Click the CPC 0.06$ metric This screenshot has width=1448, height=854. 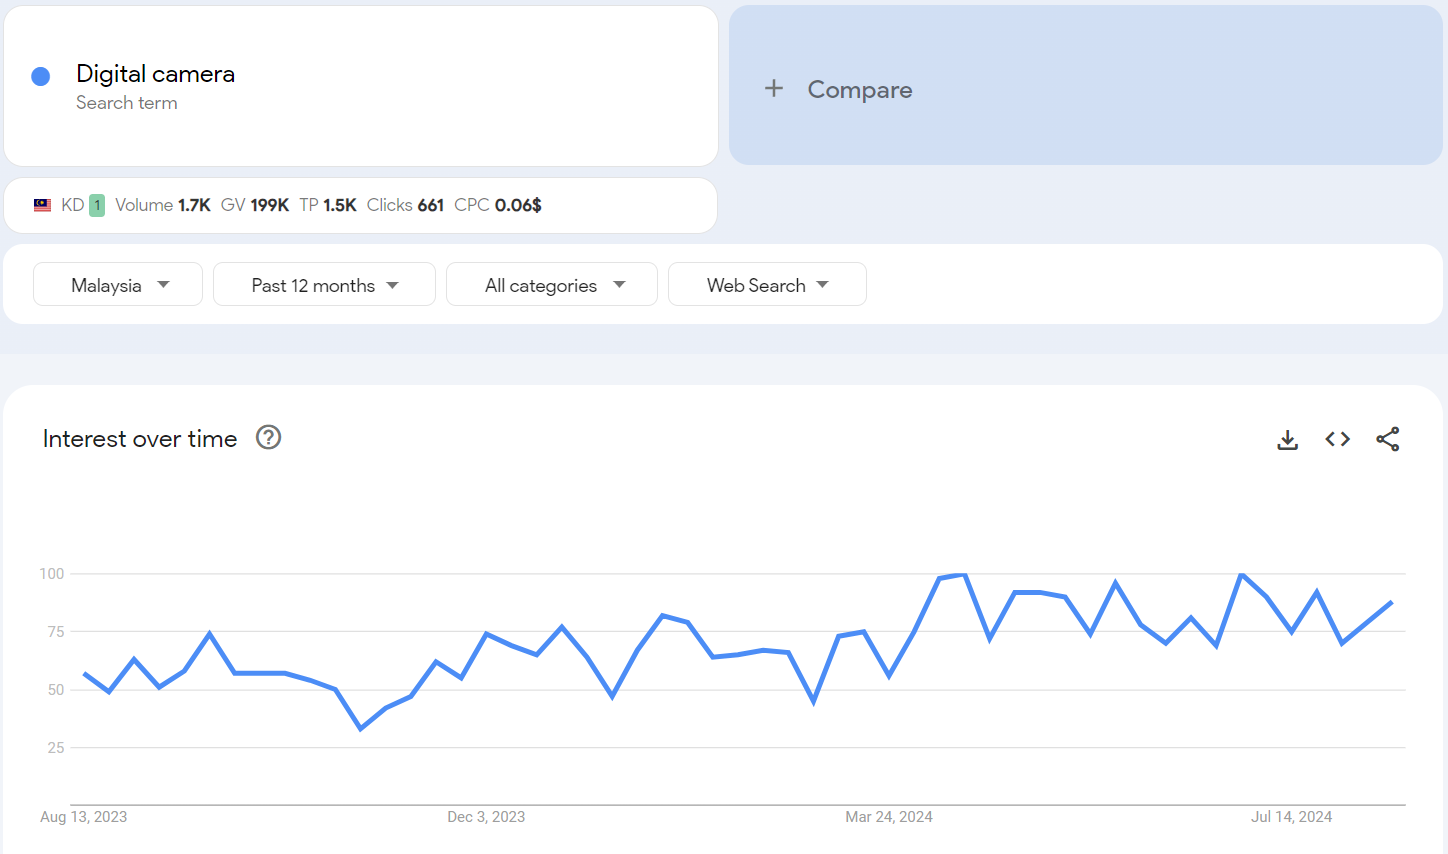[498, 205]
